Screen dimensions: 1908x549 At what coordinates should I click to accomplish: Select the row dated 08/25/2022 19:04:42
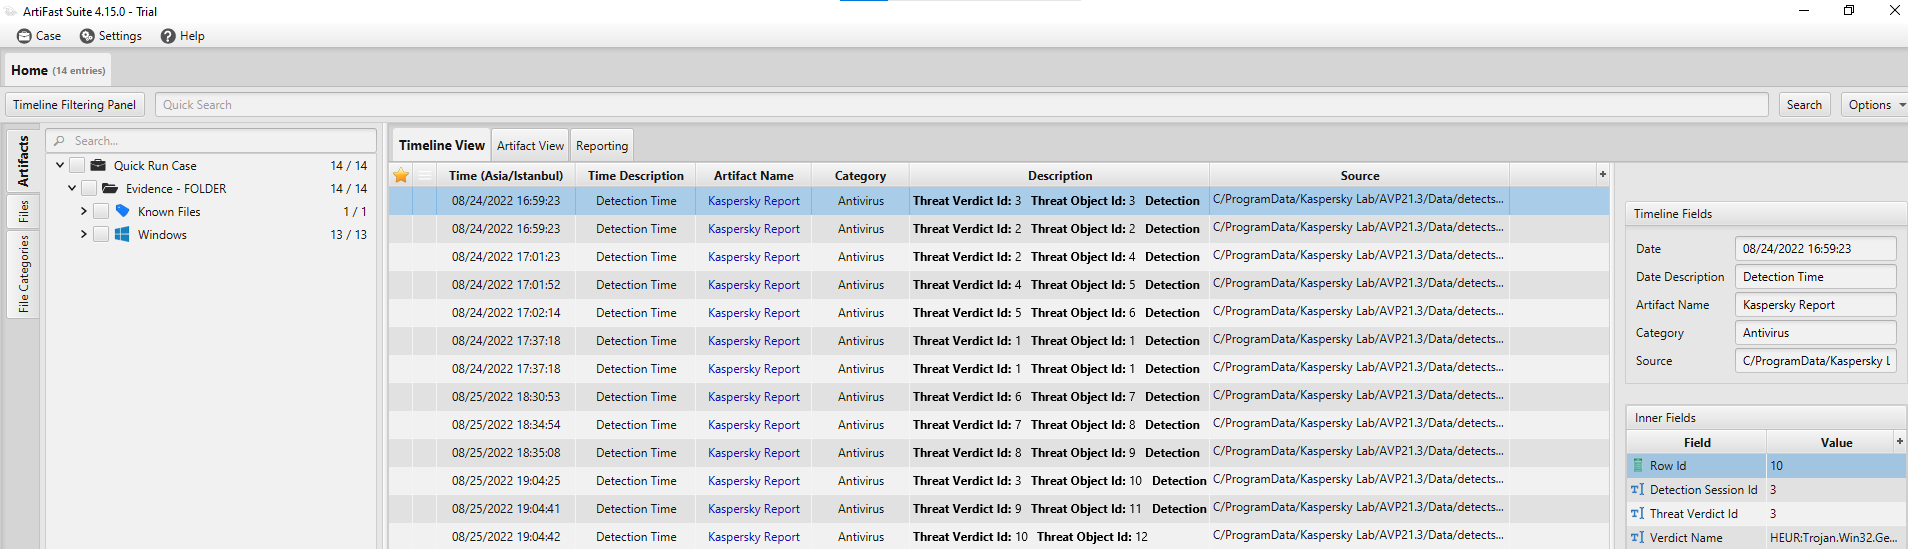pos(999,537)
